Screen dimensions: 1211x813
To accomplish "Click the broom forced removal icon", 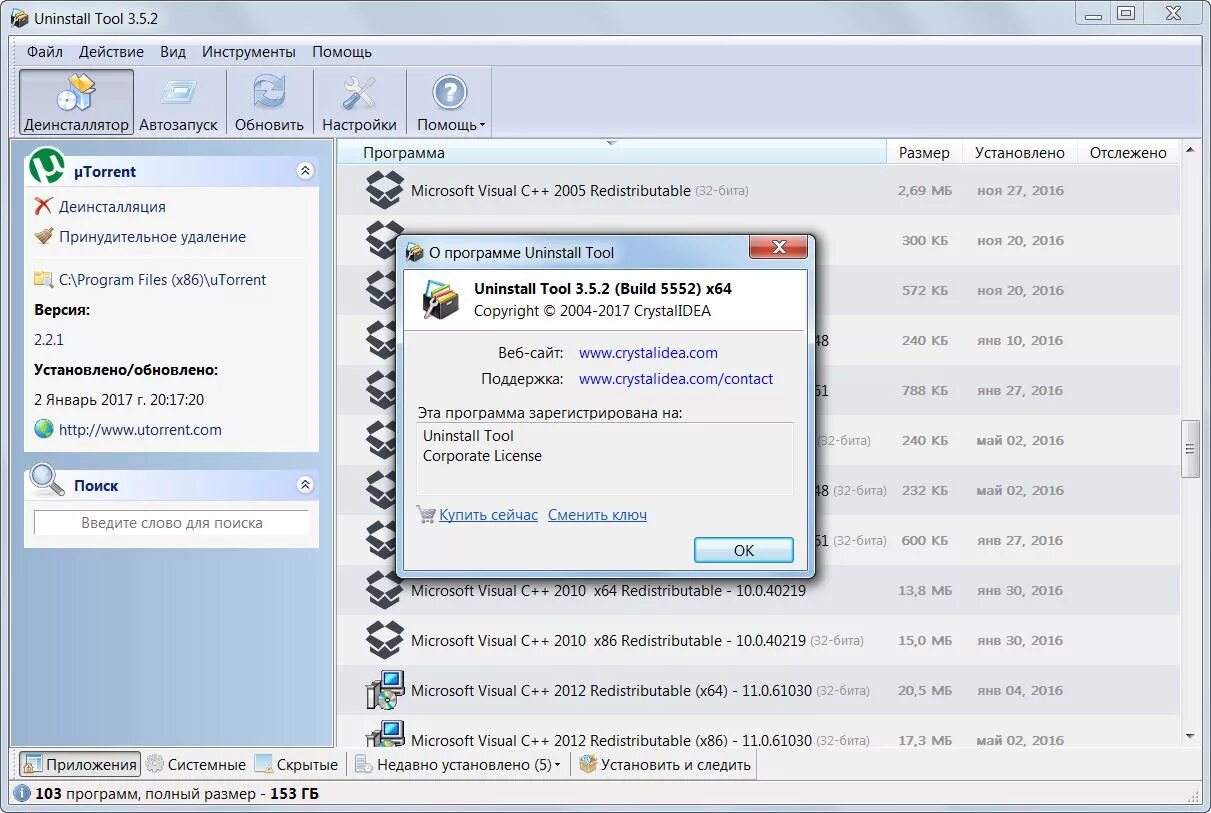I will (43, 236).
